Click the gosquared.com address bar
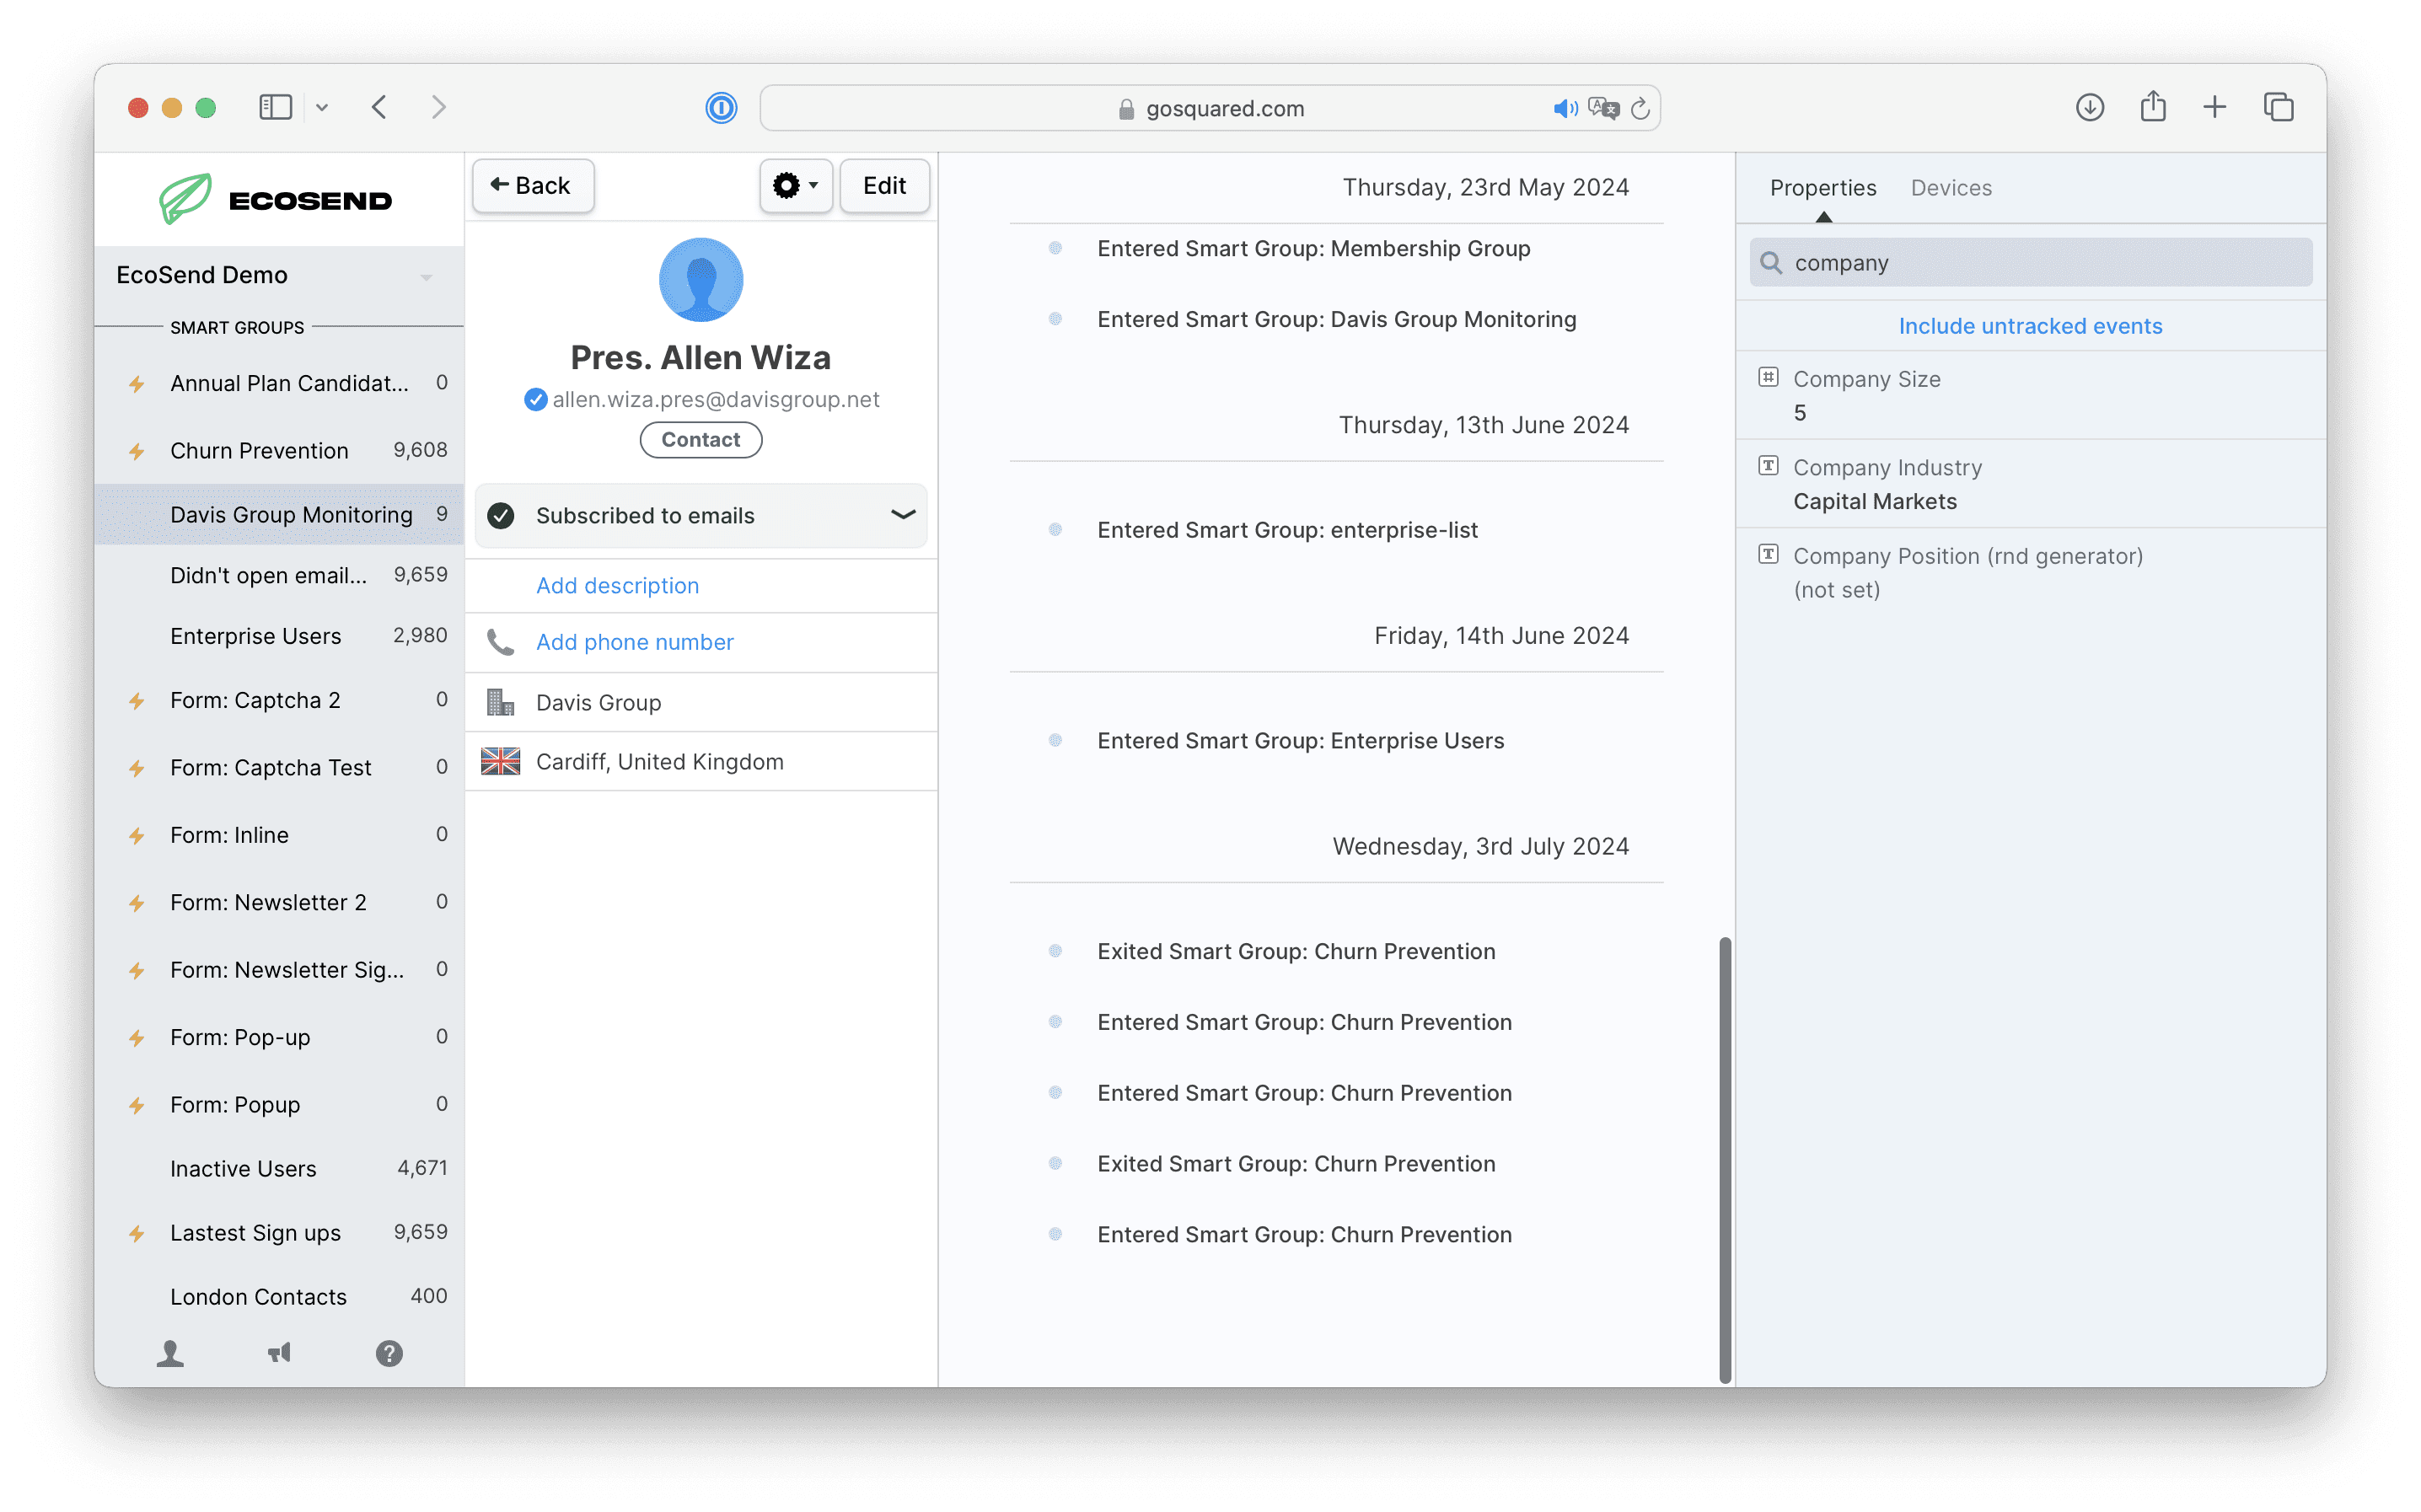Screen dimensions: 2421x1512 [1210, 108]
